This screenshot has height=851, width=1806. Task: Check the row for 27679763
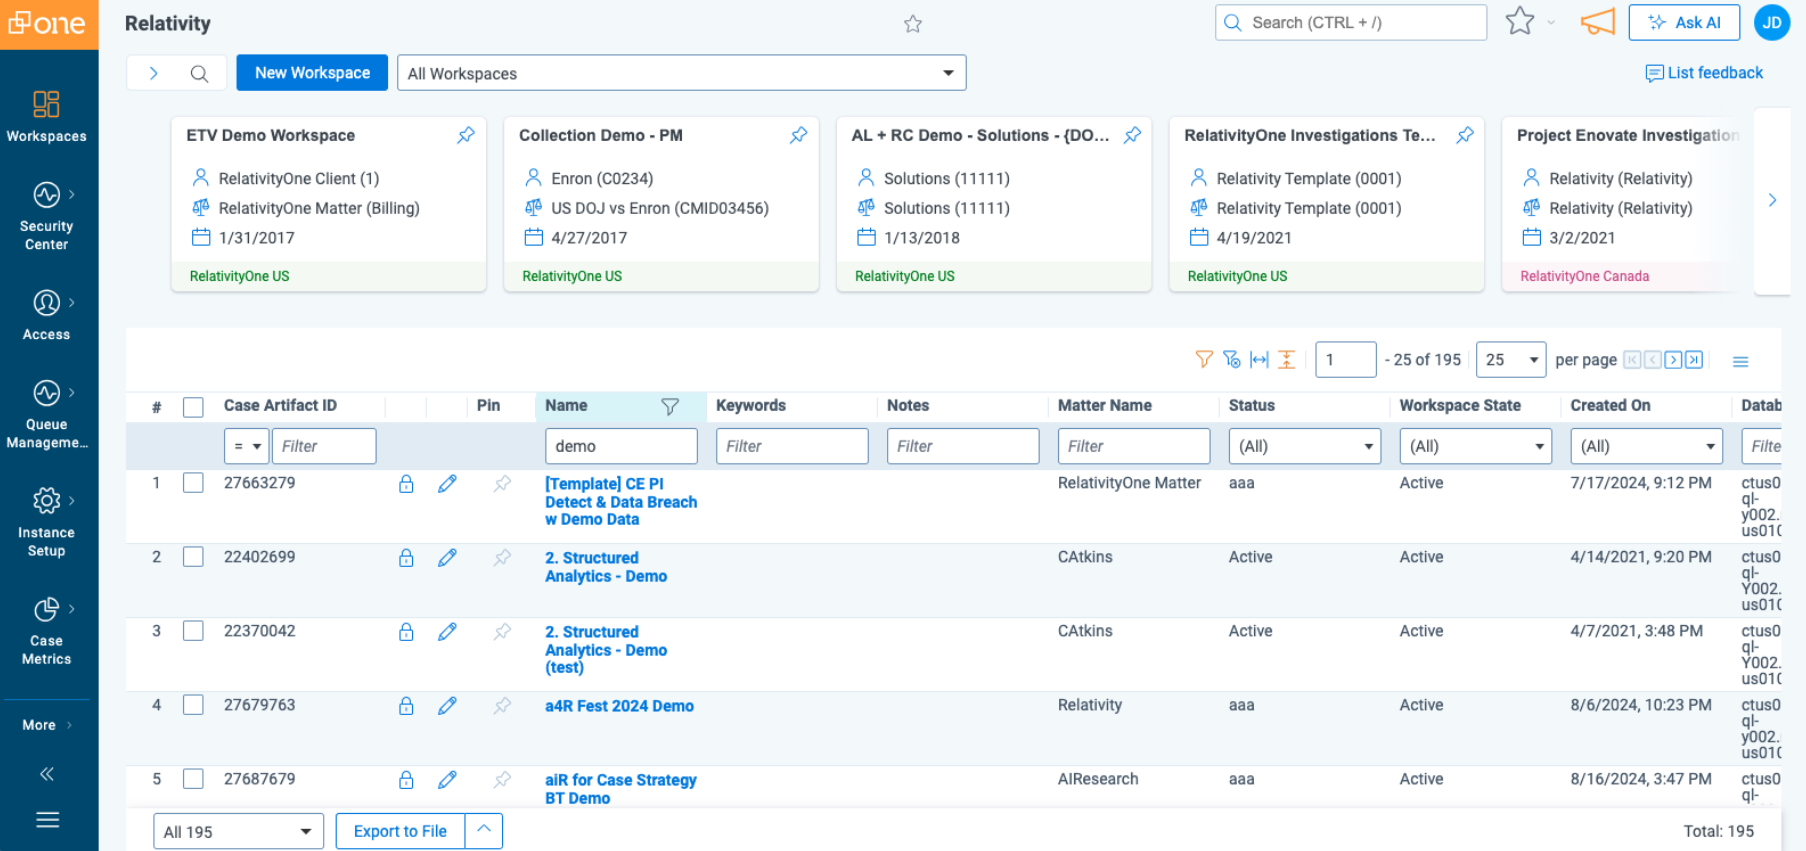[193, 705]
